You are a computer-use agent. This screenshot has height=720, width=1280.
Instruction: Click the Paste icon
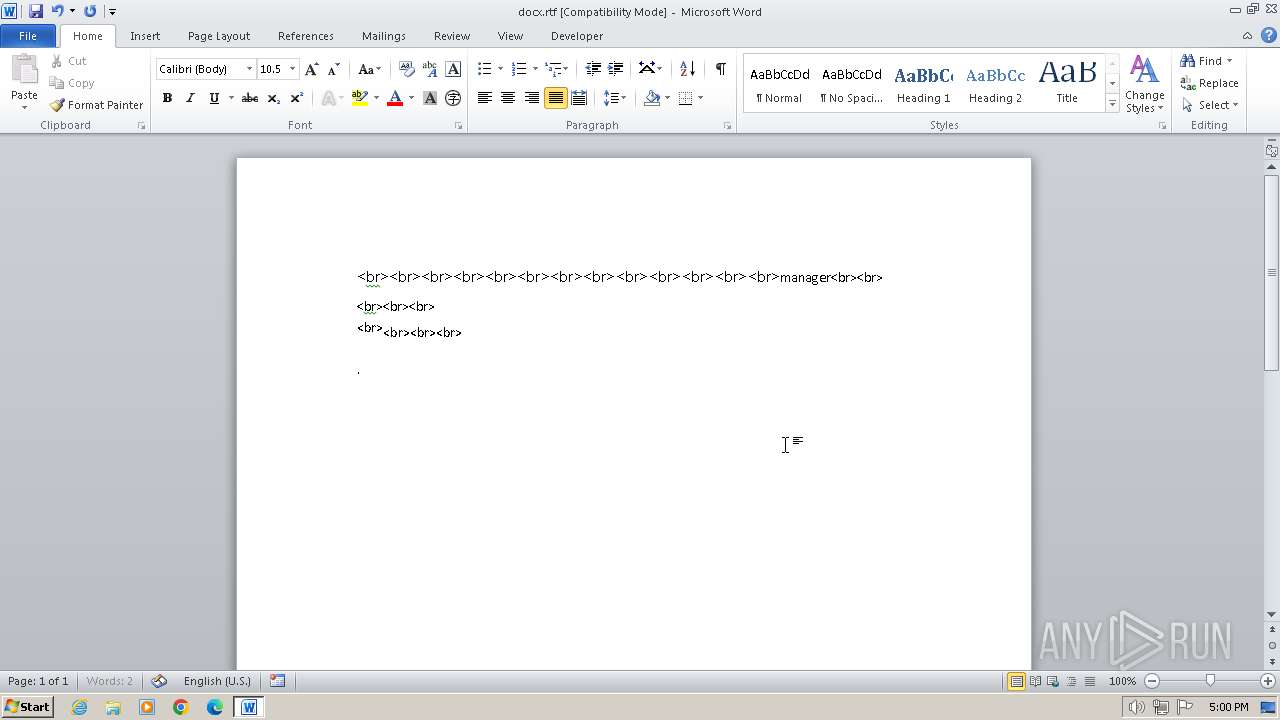(x=24, y=72)
